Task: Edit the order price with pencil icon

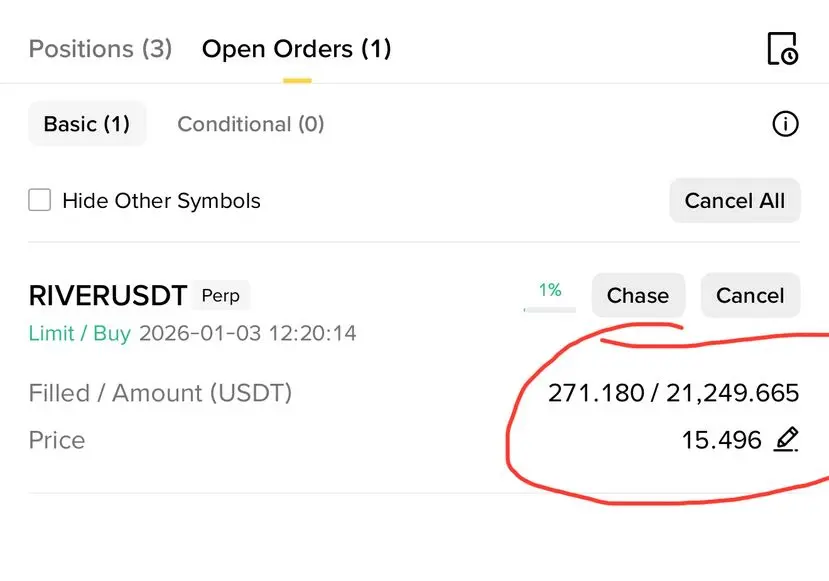Action: tap(787, 439)
